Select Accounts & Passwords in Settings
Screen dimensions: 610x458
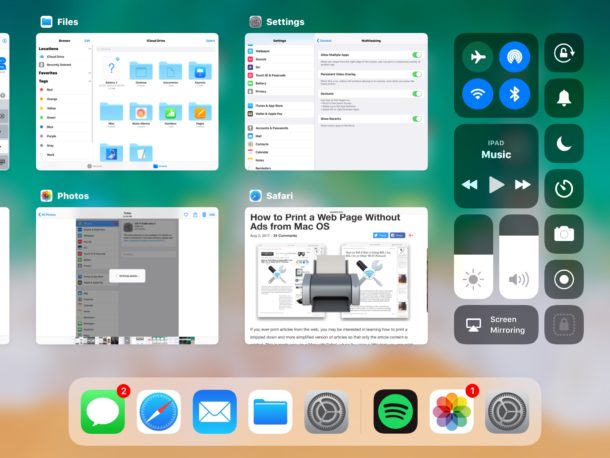[x=280, y=128]
